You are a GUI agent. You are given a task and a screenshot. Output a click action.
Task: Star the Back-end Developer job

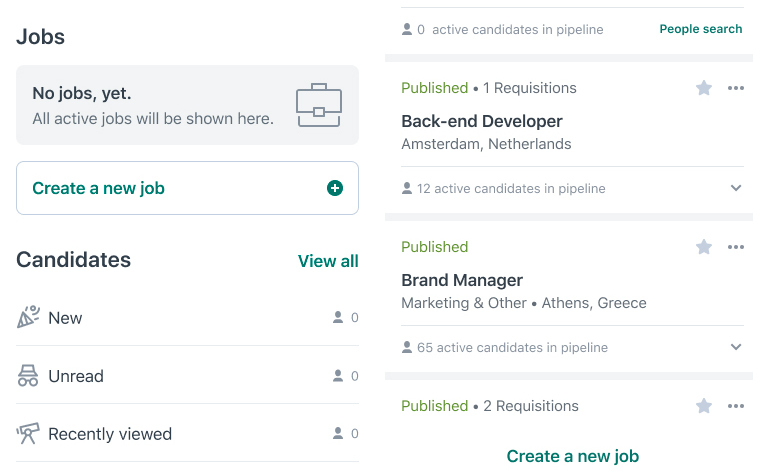click(704, 88)
